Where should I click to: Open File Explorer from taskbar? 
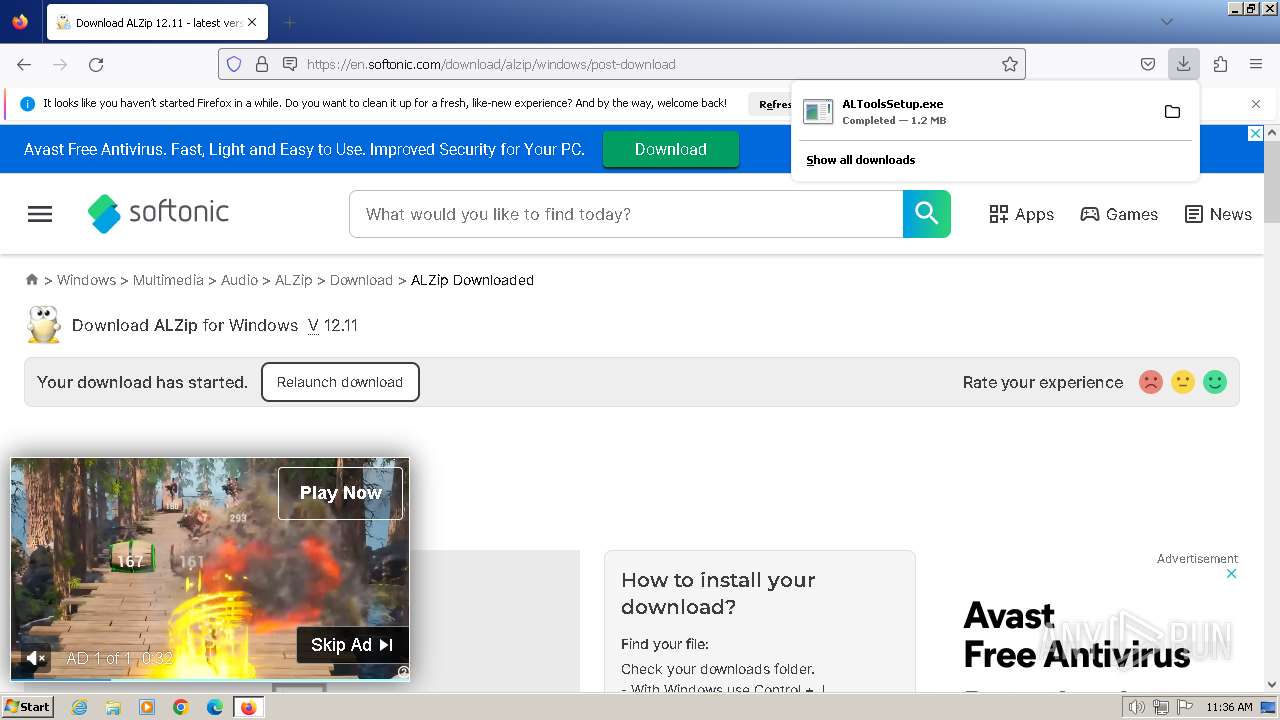(x=113, y=707)
